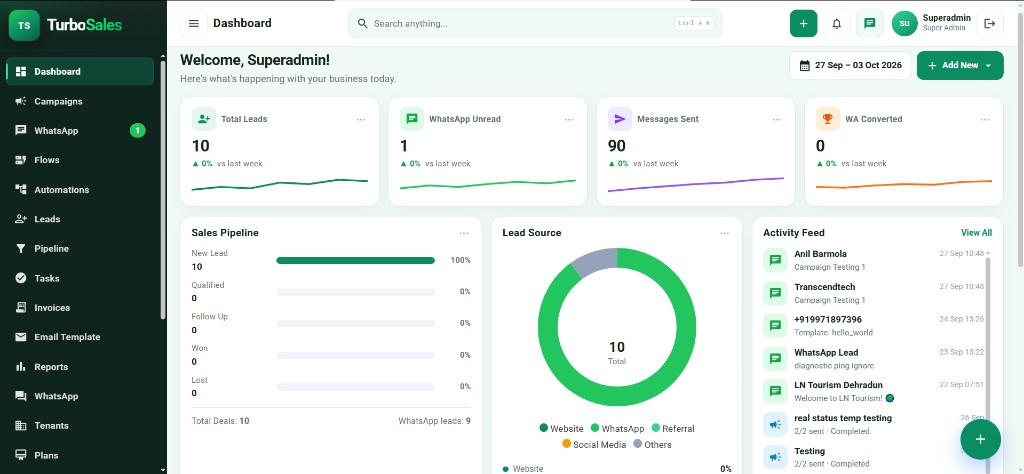Toggle Website legend in Lead Source

(x=561, y=428)
